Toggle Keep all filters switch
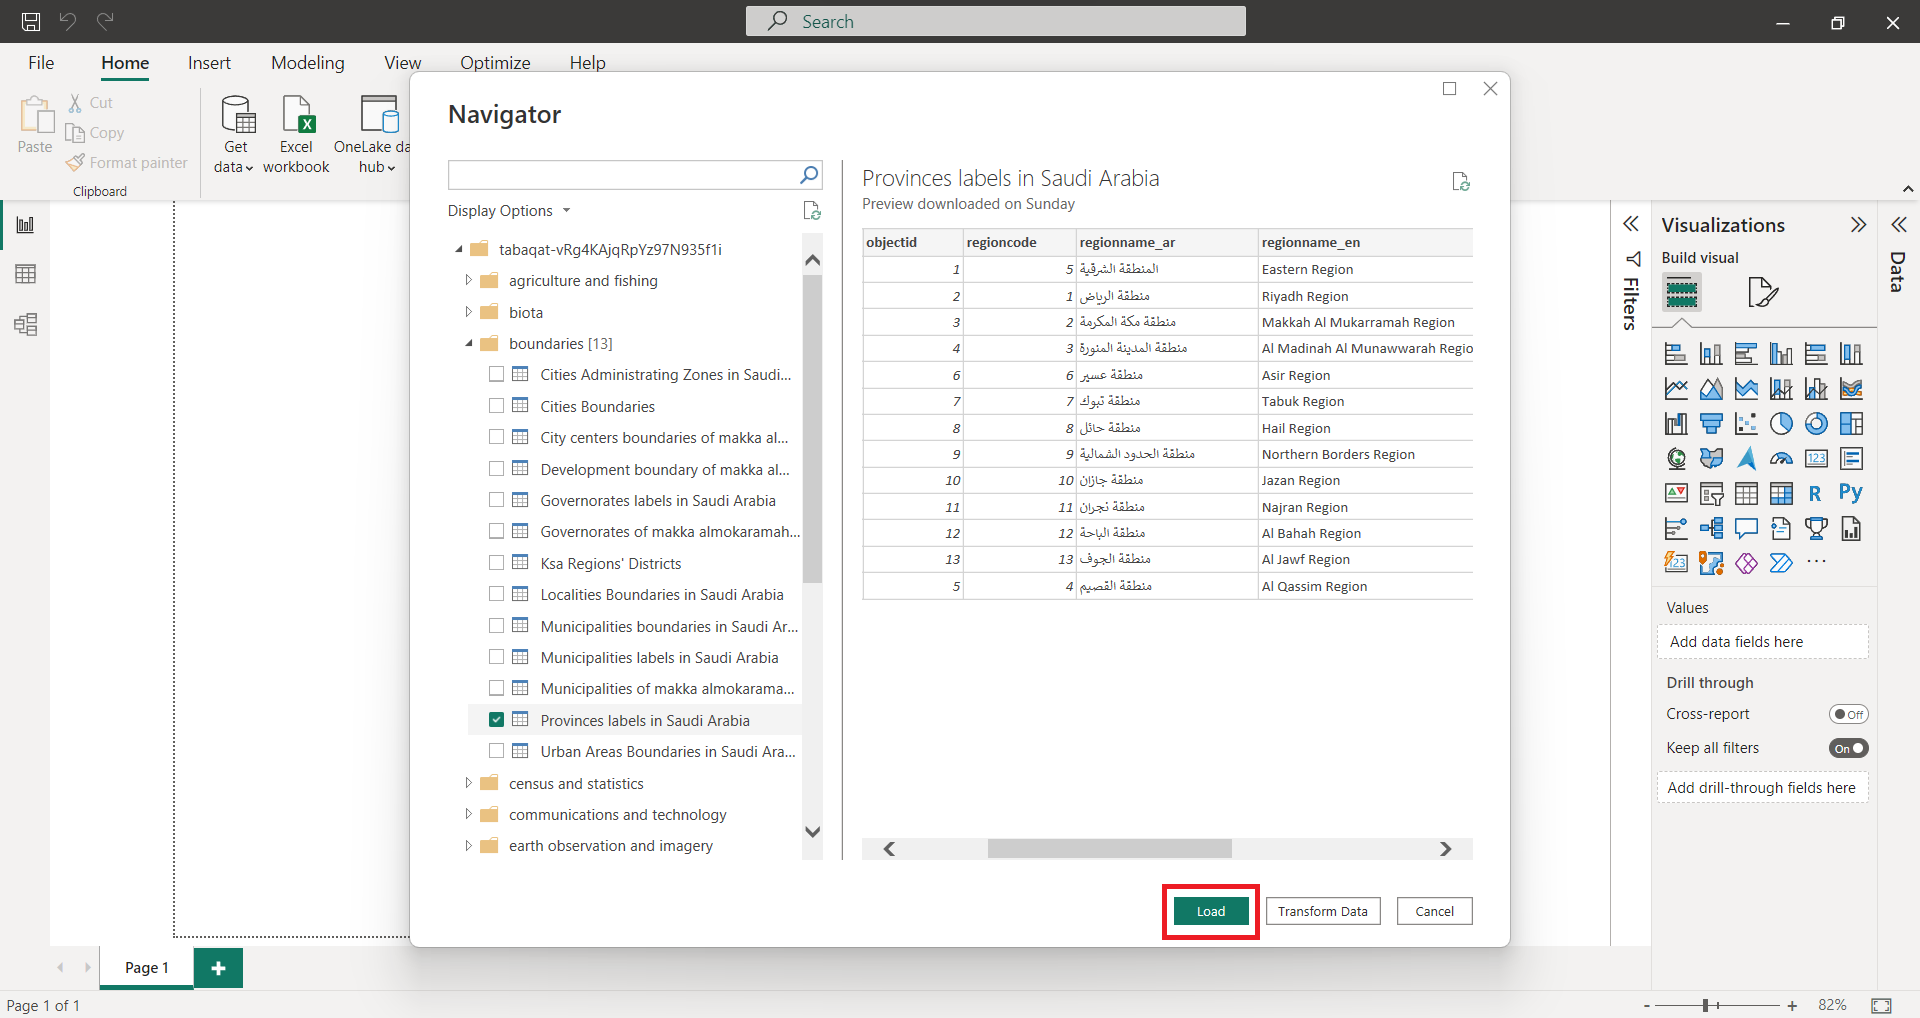This screenshot has width=1920, height=1018. tap(1848, 748)
